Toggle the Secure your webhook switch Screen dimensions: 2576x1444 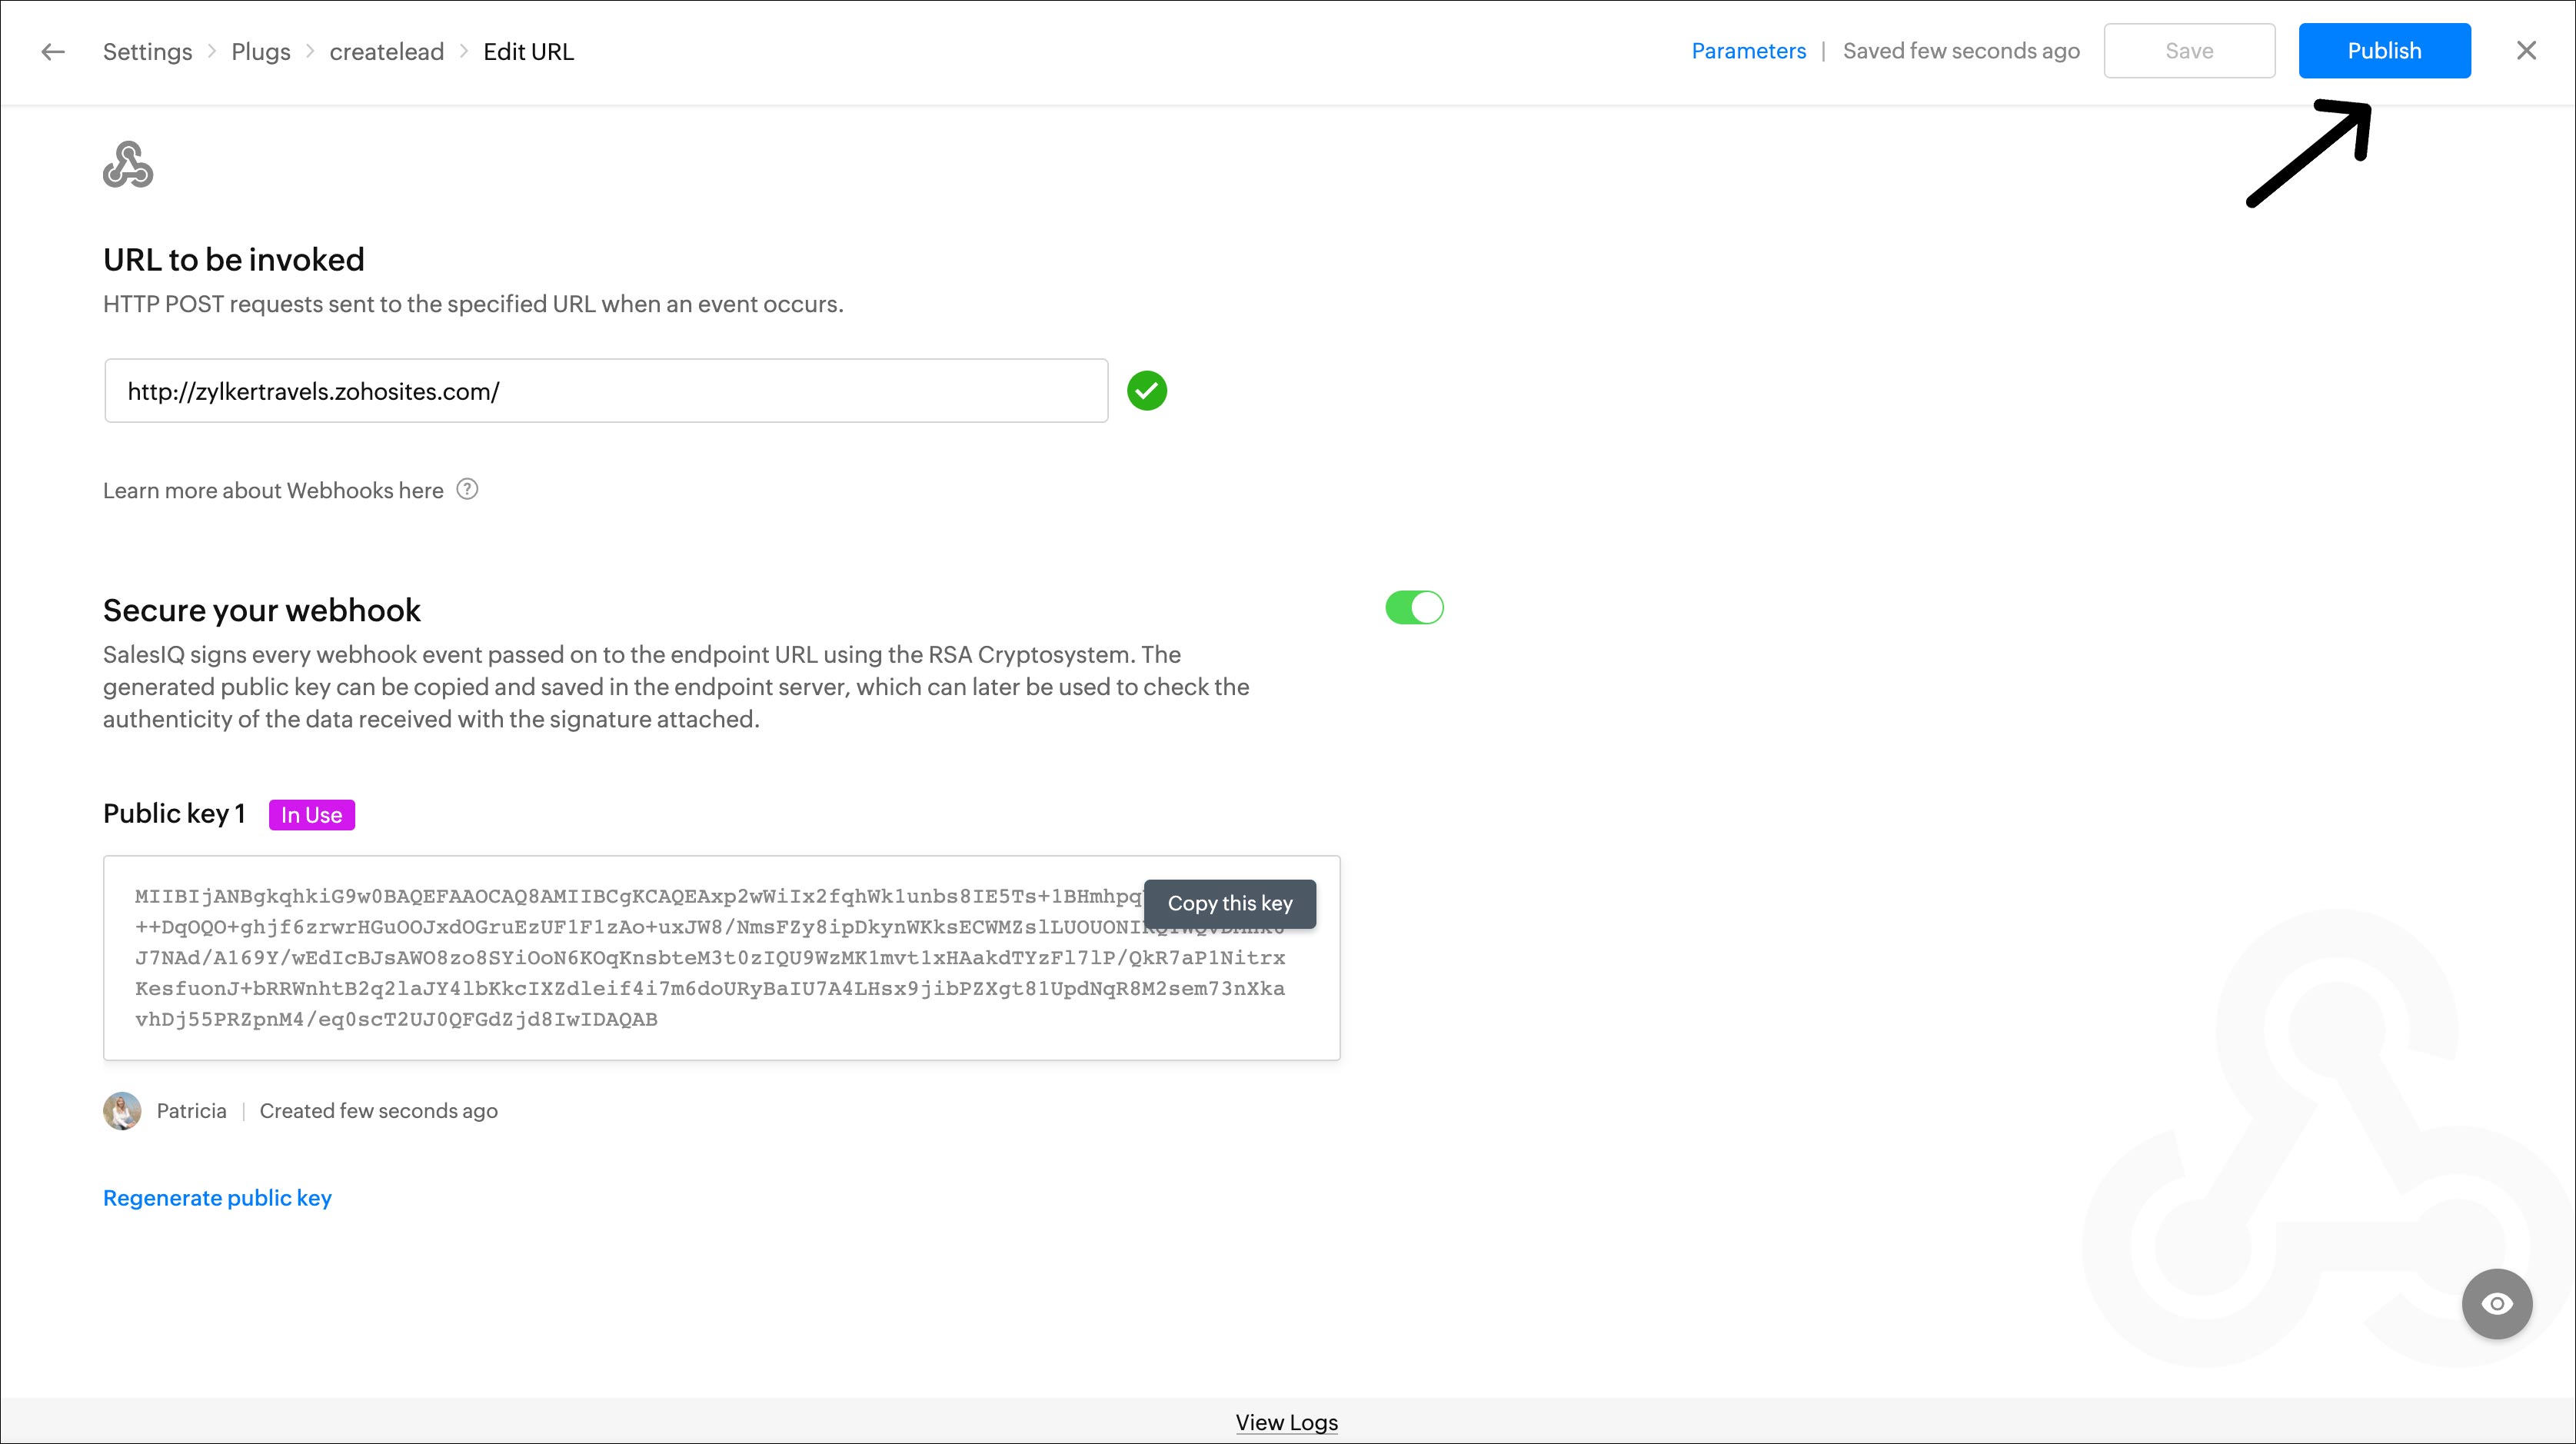(1416, 607)
